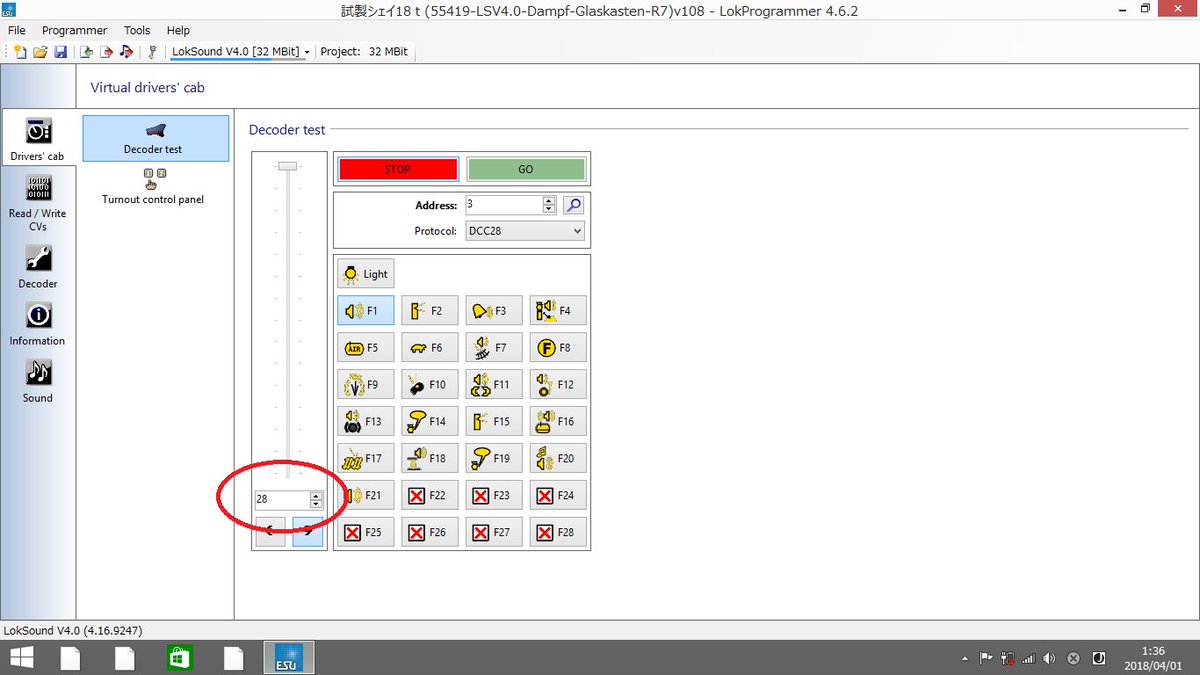Open the File menu

tap(17, 31)
